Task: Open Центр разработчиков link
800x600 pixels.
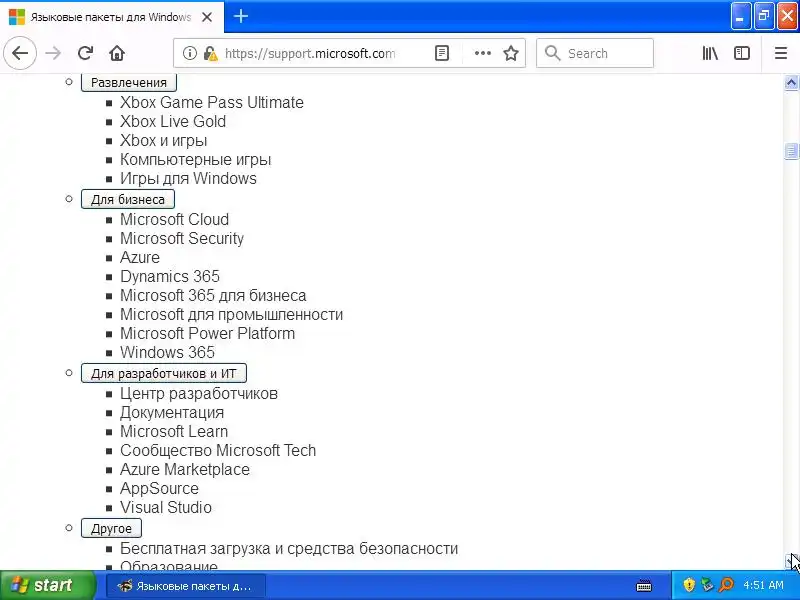Action: [x=199, y=393]
